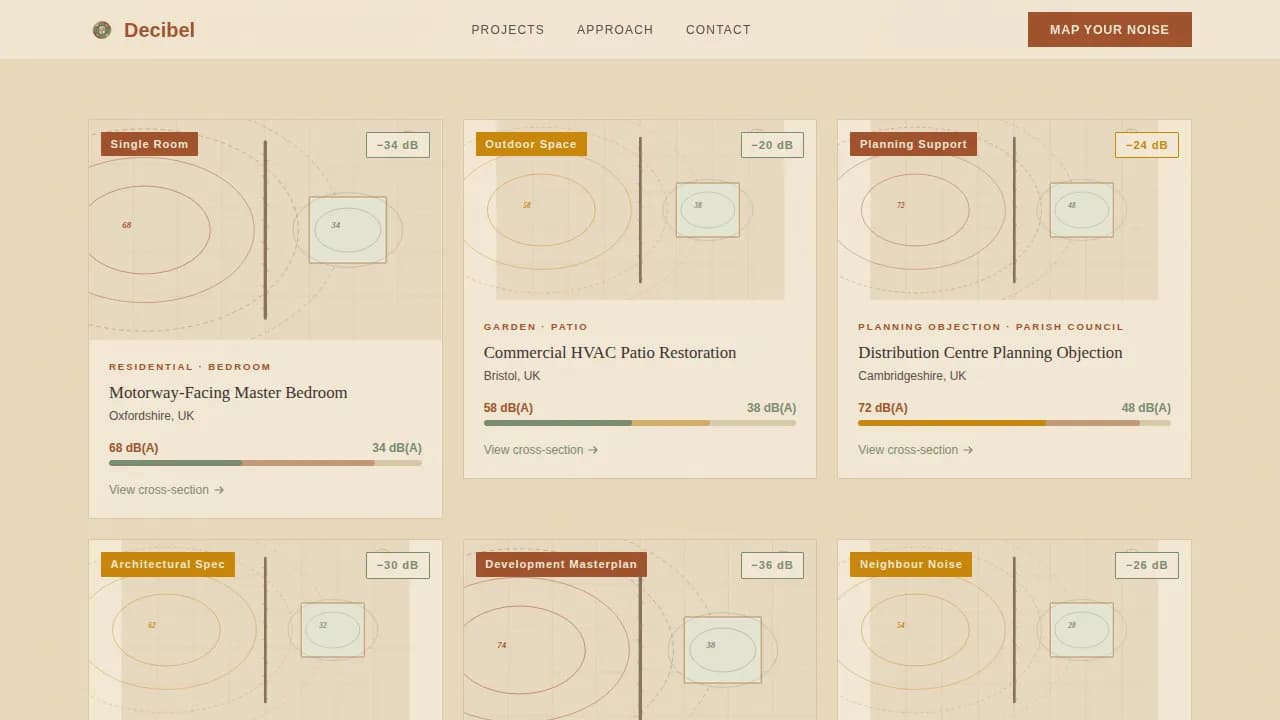Click the −34 dB badge

tap(398, 145)
